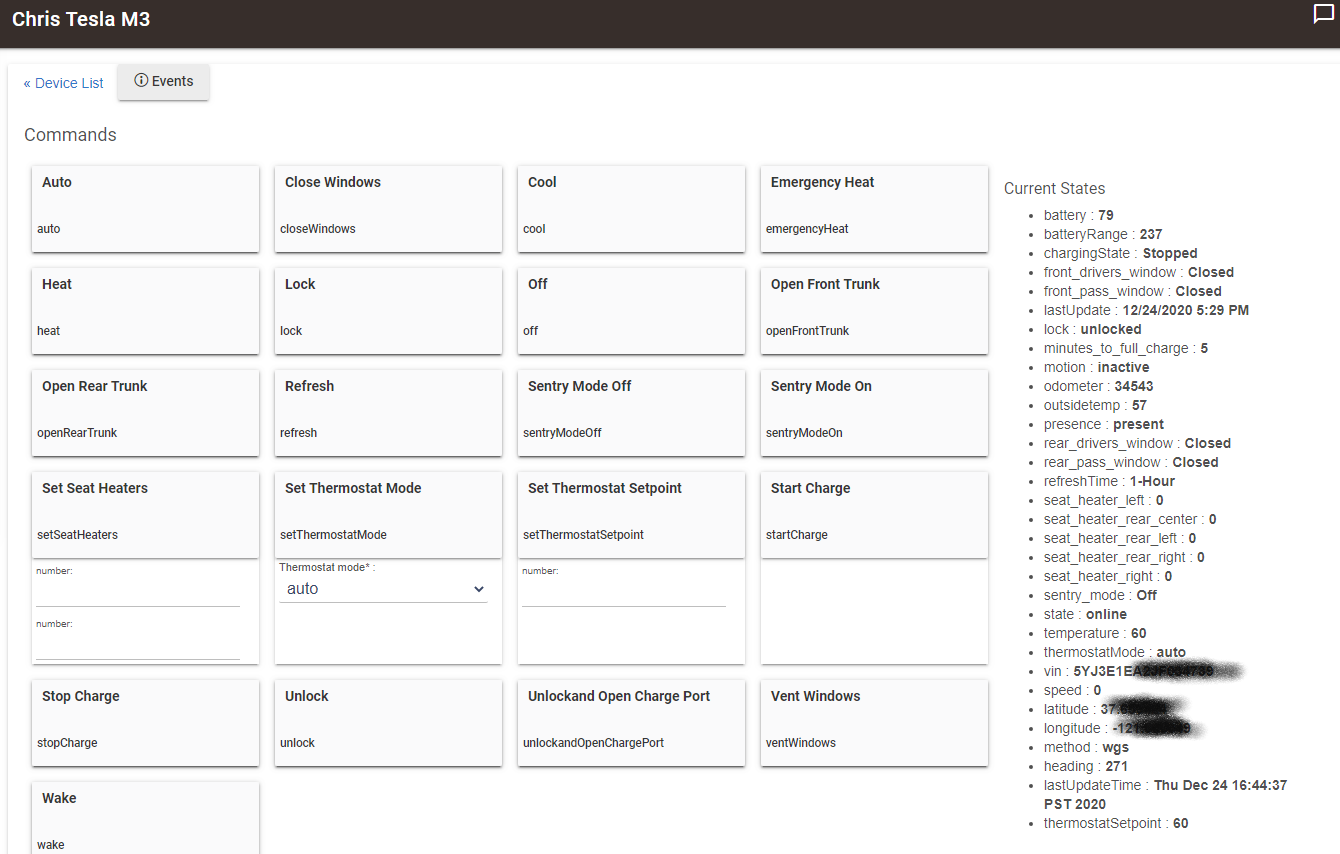The width and height of the screenshot is (1340, 854).
Task: Select the method : wgs entry
Action: coord(1086,747)
